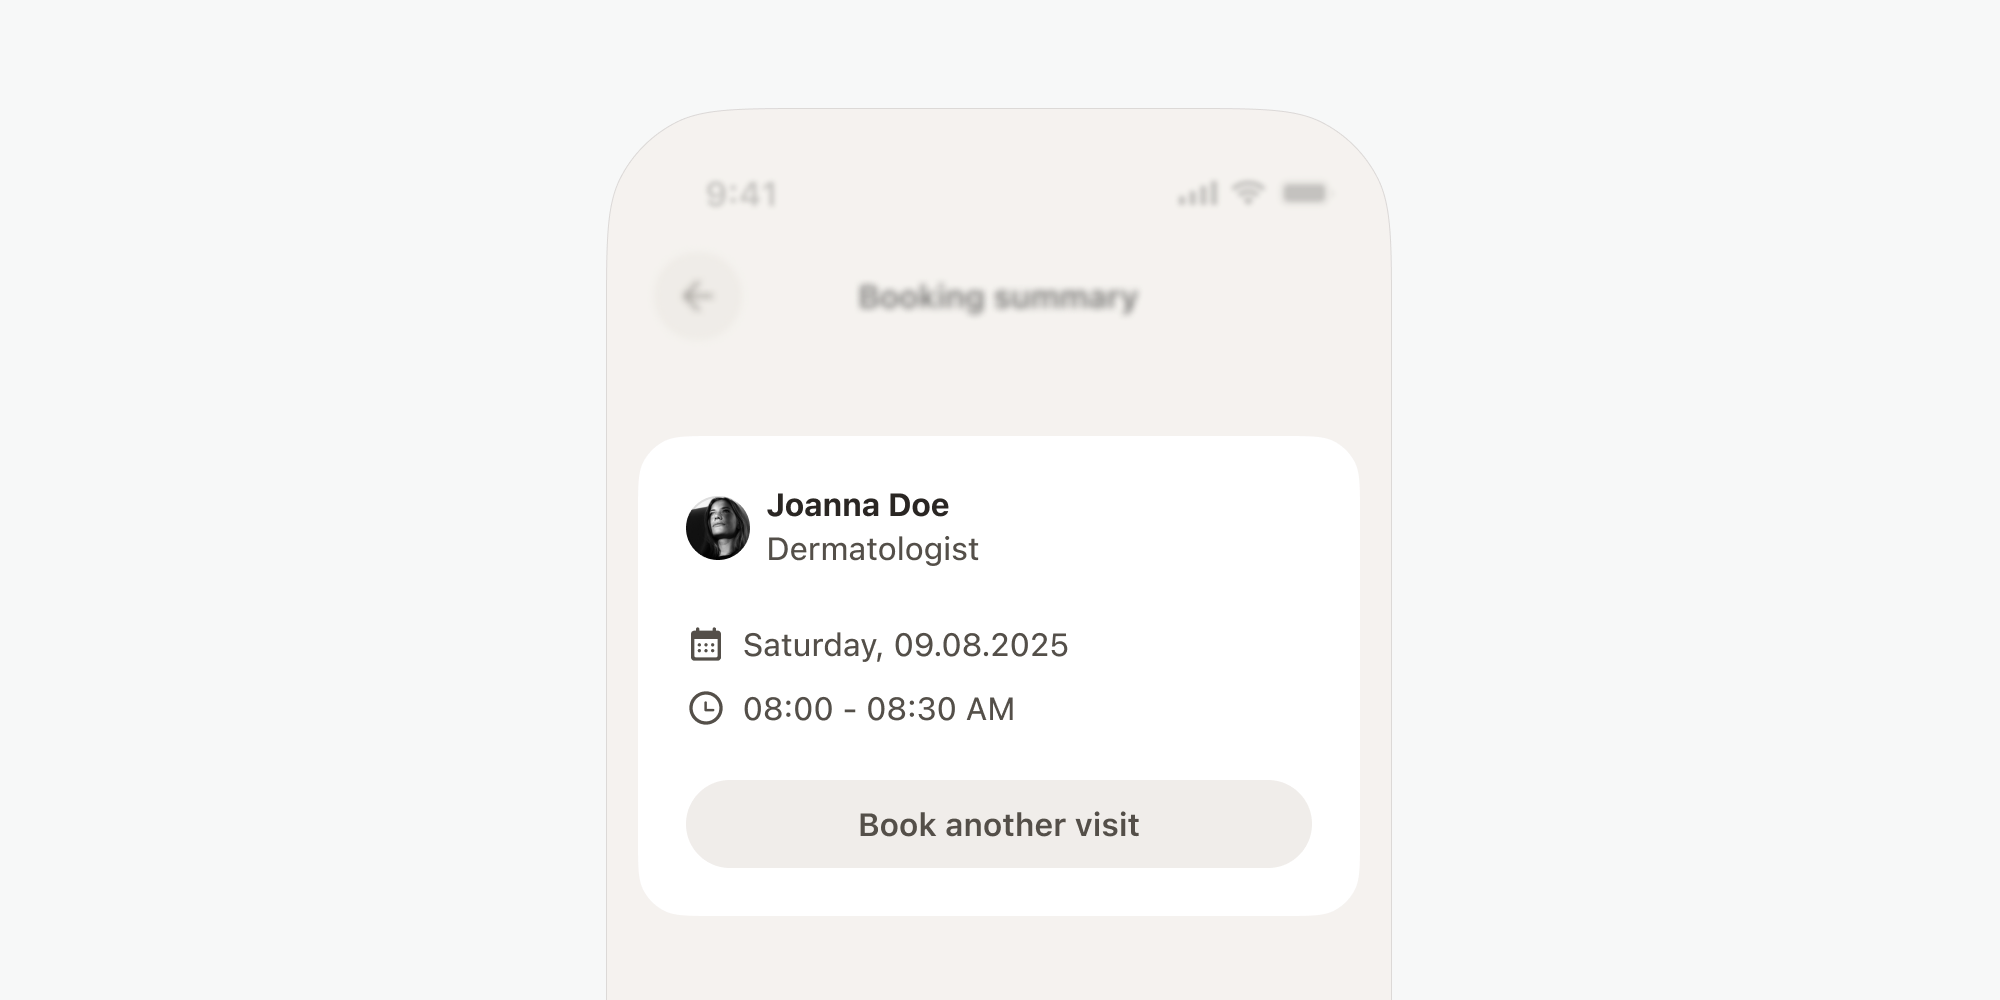Click the surname Doe

pos(918,505)
